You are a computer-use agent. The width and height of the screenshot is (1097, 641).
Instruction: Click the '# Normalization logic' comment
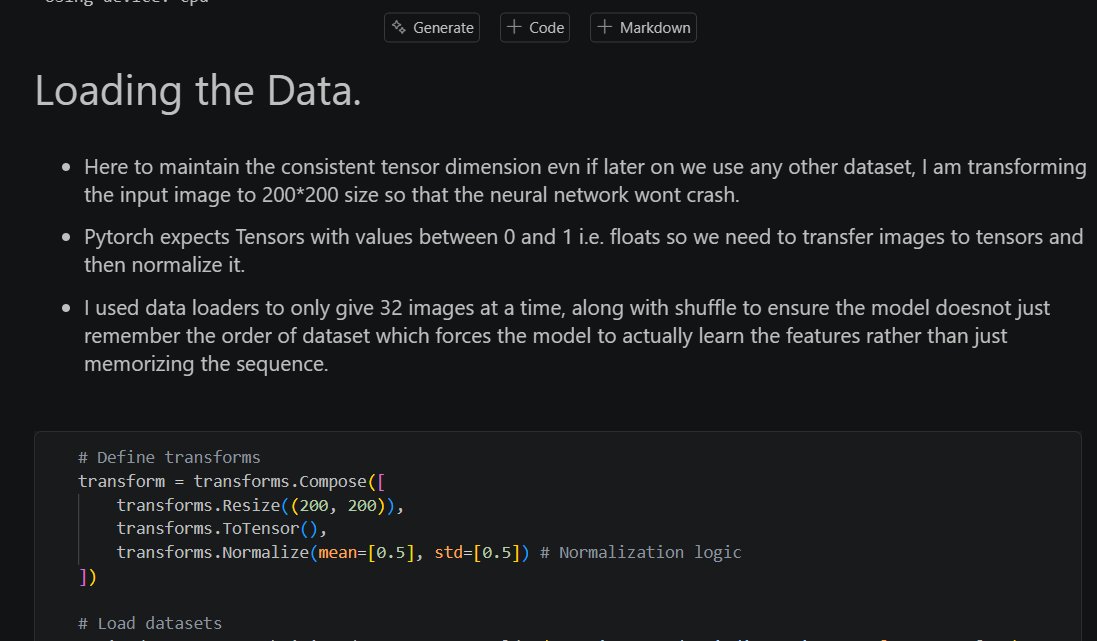(640, 552)
